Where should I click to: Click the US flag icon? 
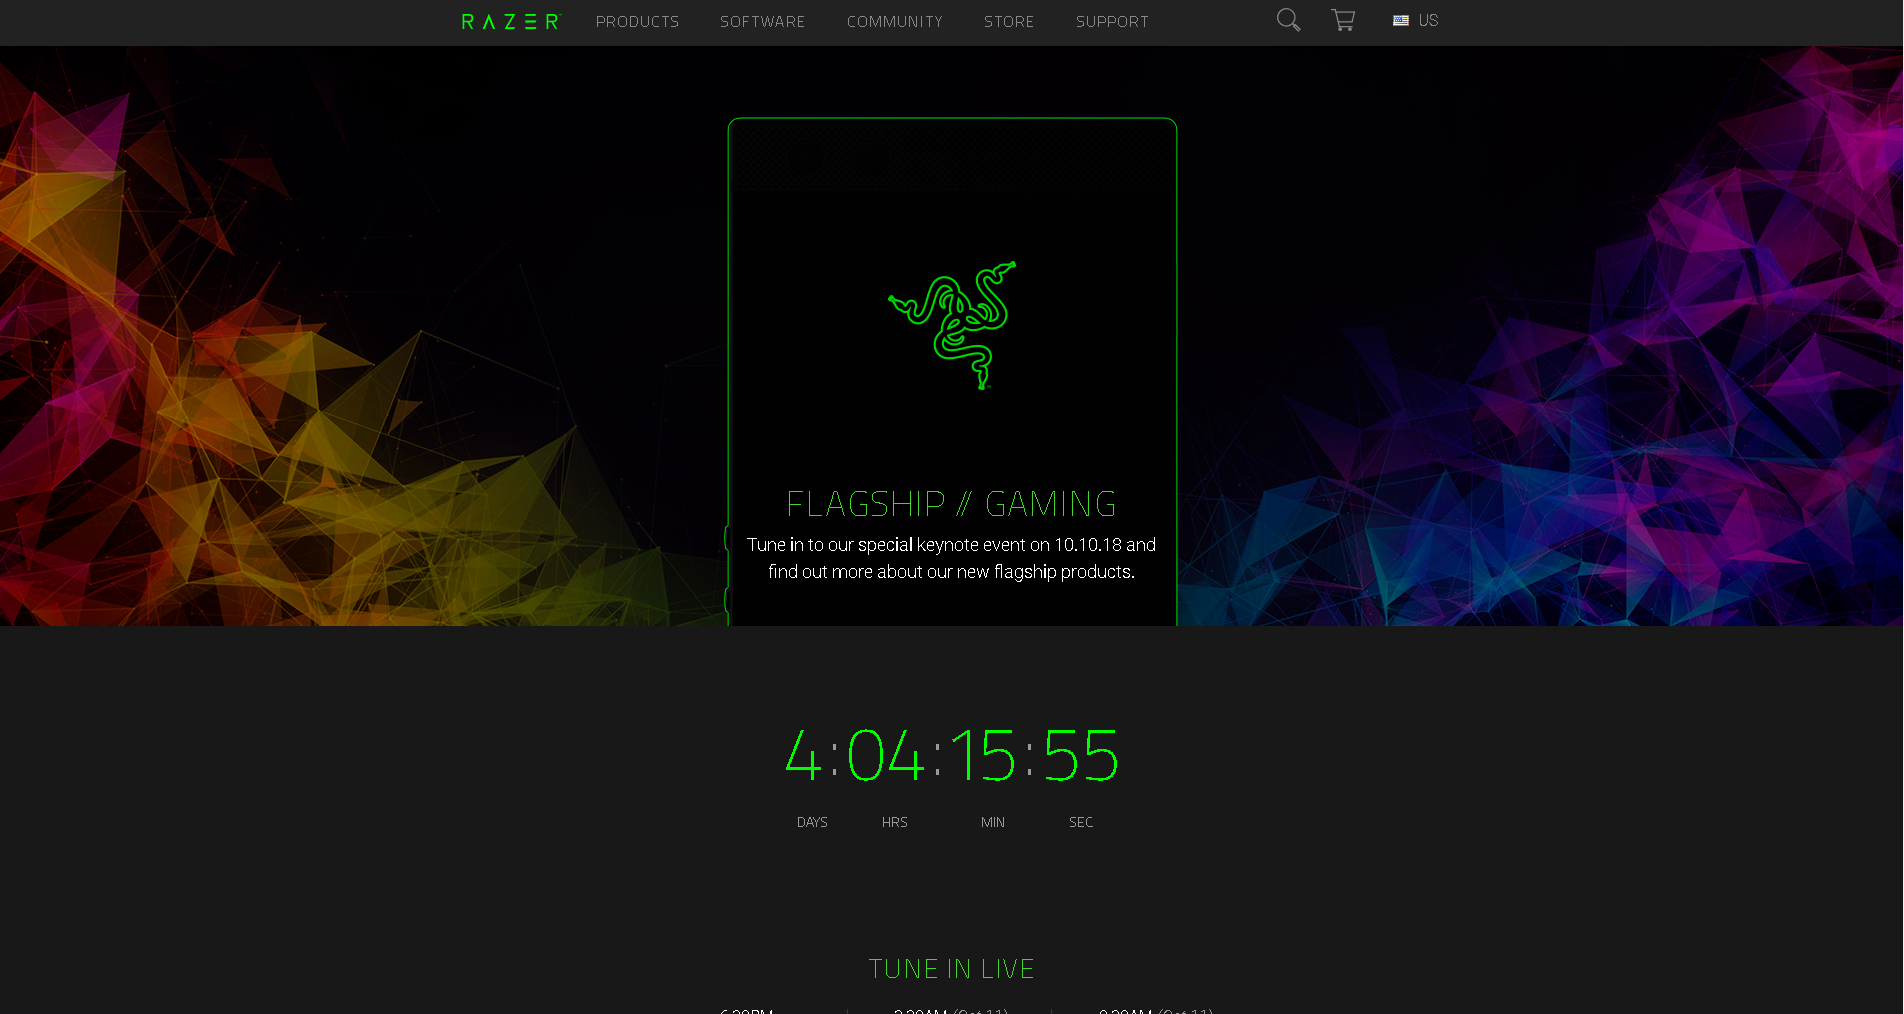pos(1400,20)
